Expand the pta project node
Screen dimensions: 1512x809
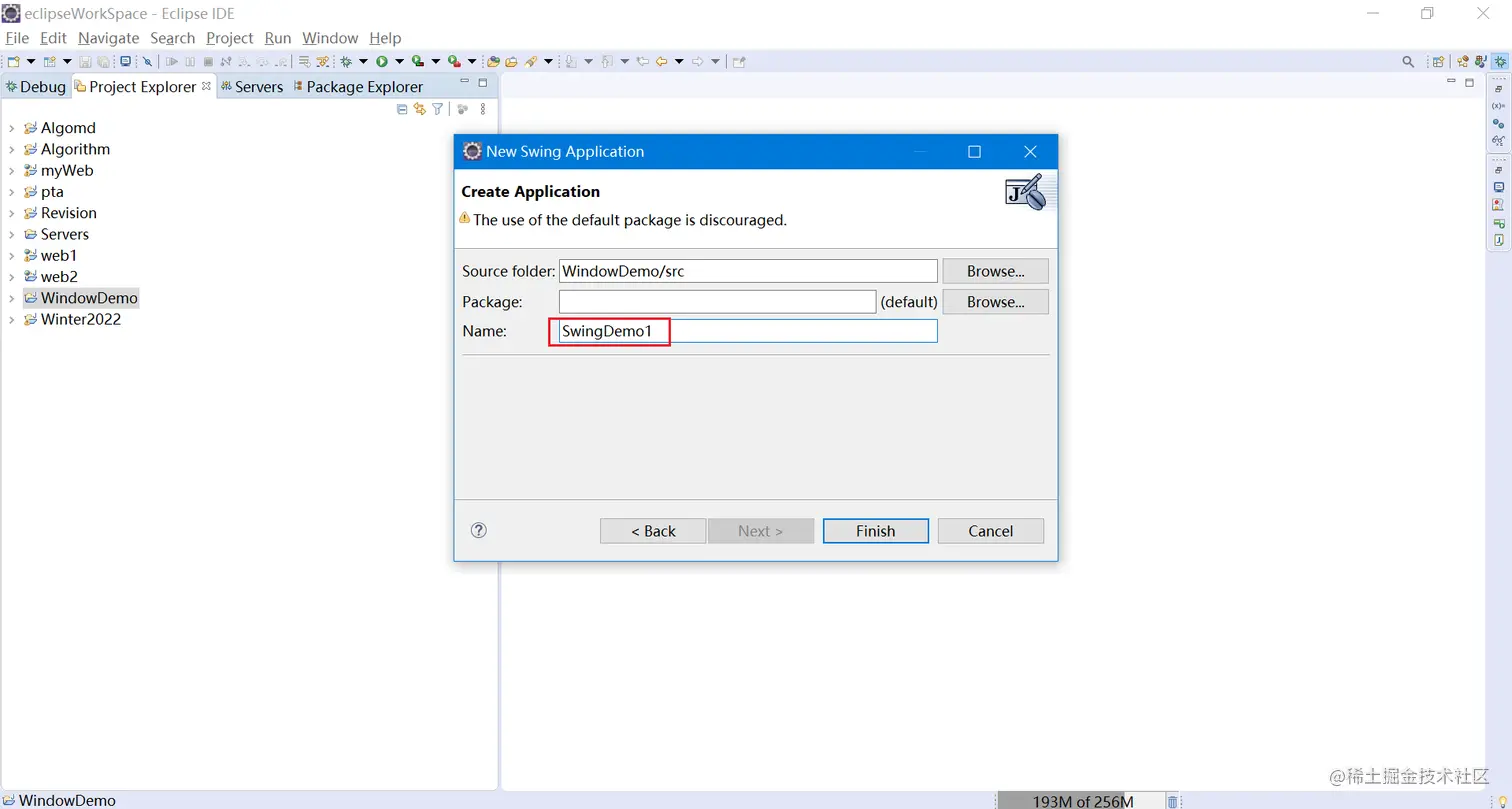(x=11, y=192)
